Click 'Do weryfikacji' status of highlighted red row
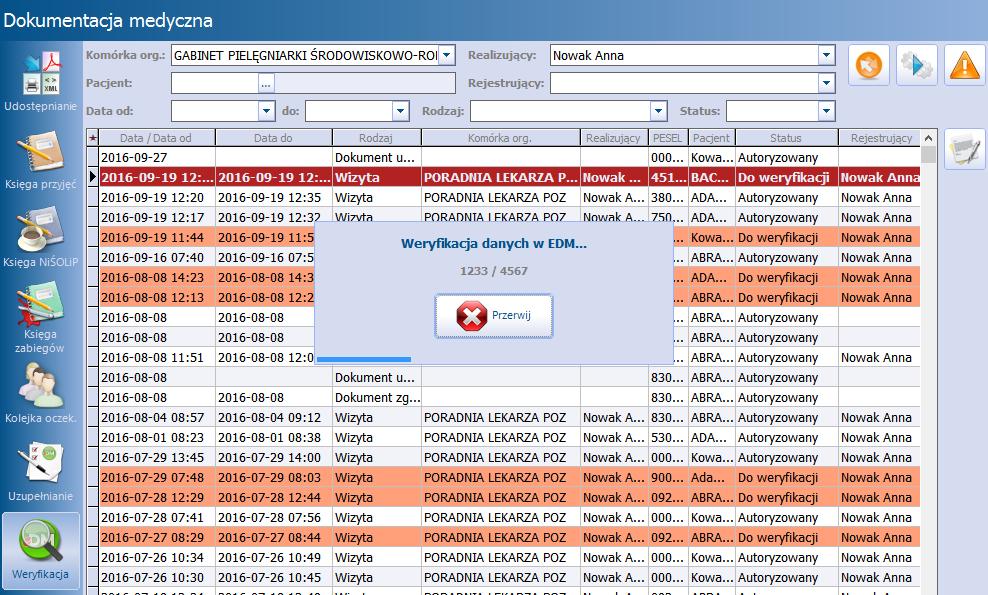 (x=783, y=178)
